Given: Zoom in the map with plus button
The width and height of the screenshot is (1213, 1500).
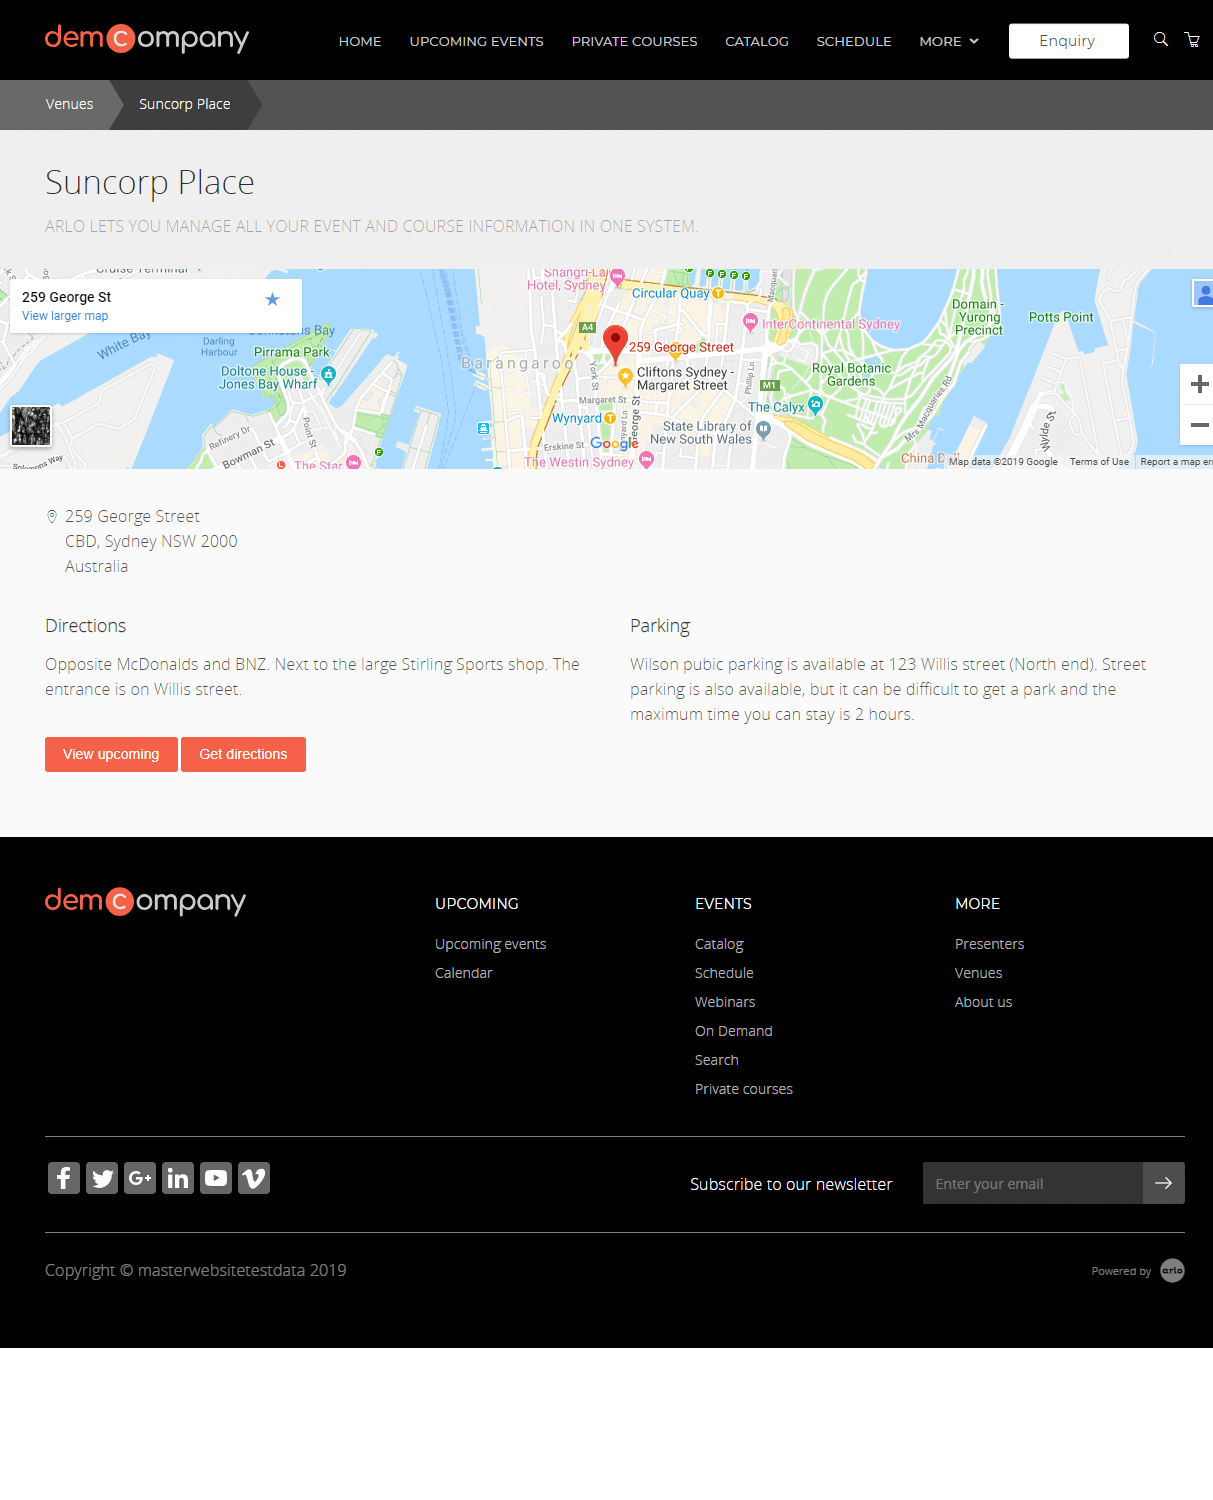Looking at the screenshot, I should (1199, 385).
